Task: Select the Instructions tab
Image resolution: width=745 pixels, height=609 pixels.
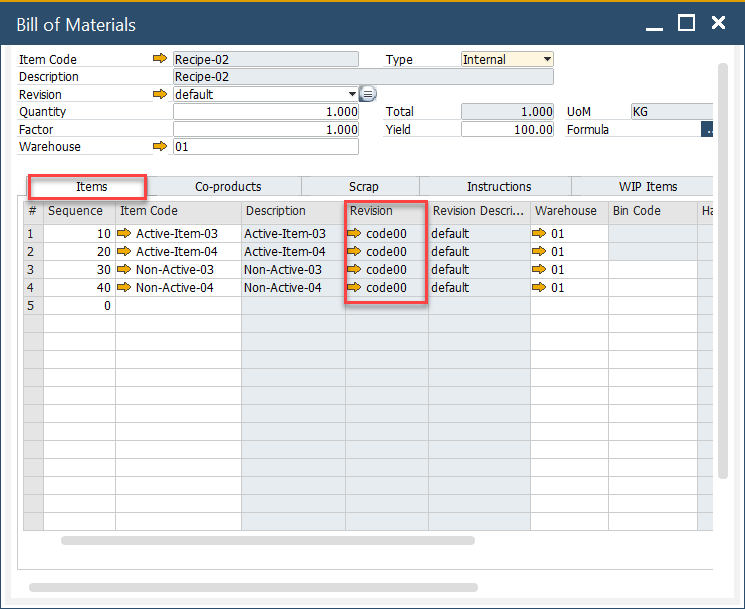Action: click(x=498, y=187)
